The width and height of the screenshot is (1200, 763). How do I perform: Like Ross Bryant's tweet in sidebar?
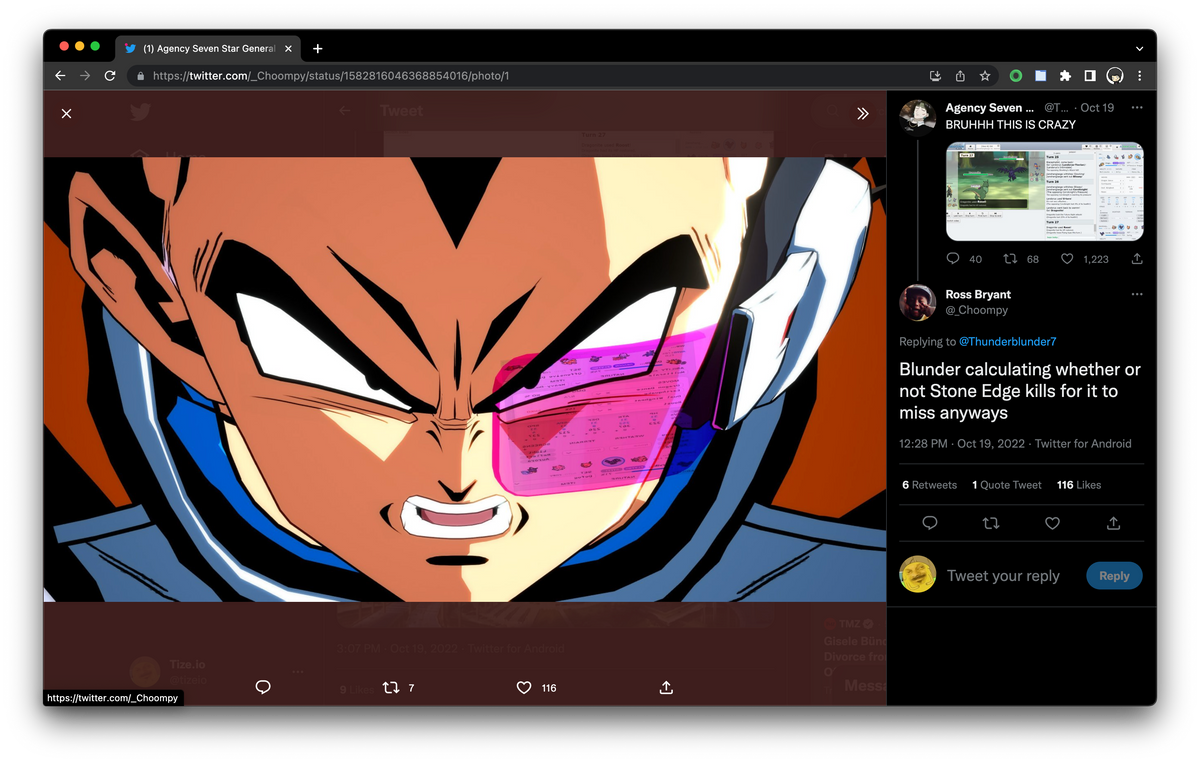pos(1052,523)
